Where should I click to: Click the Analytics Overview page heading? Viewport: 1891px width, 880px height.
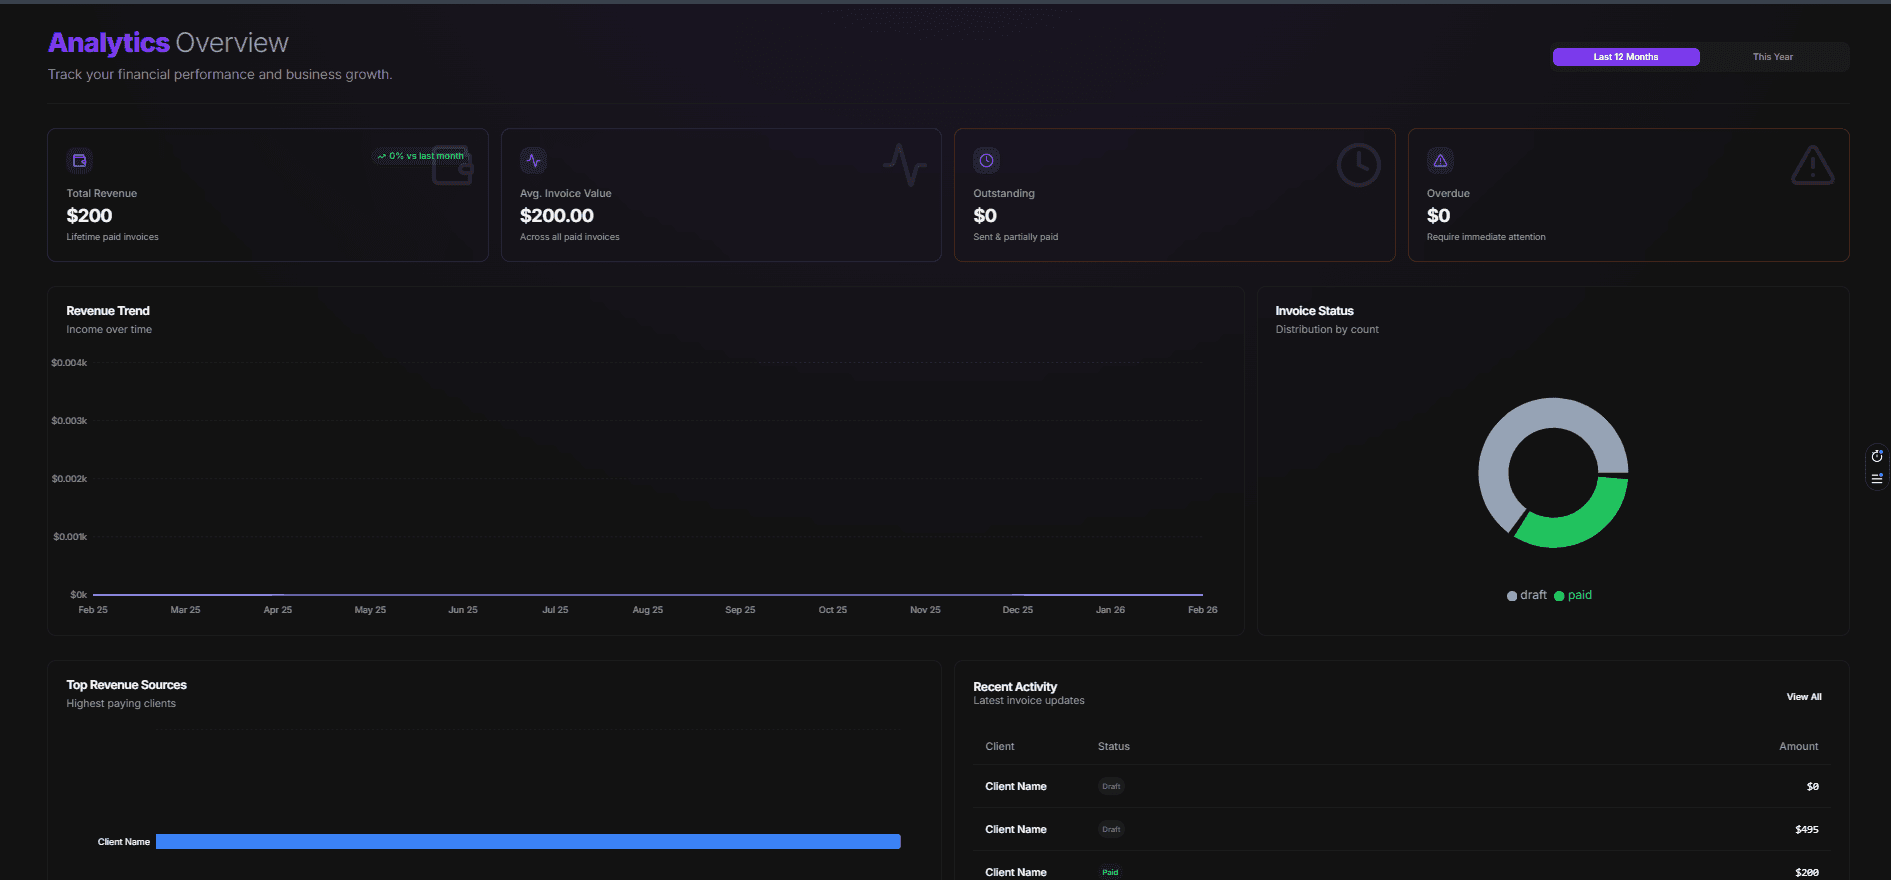coord(168,43)
